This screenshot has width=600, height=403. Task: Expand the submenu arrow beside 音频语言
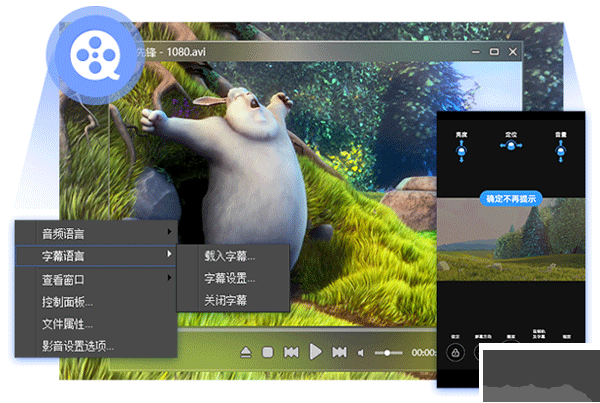[169, 232]
